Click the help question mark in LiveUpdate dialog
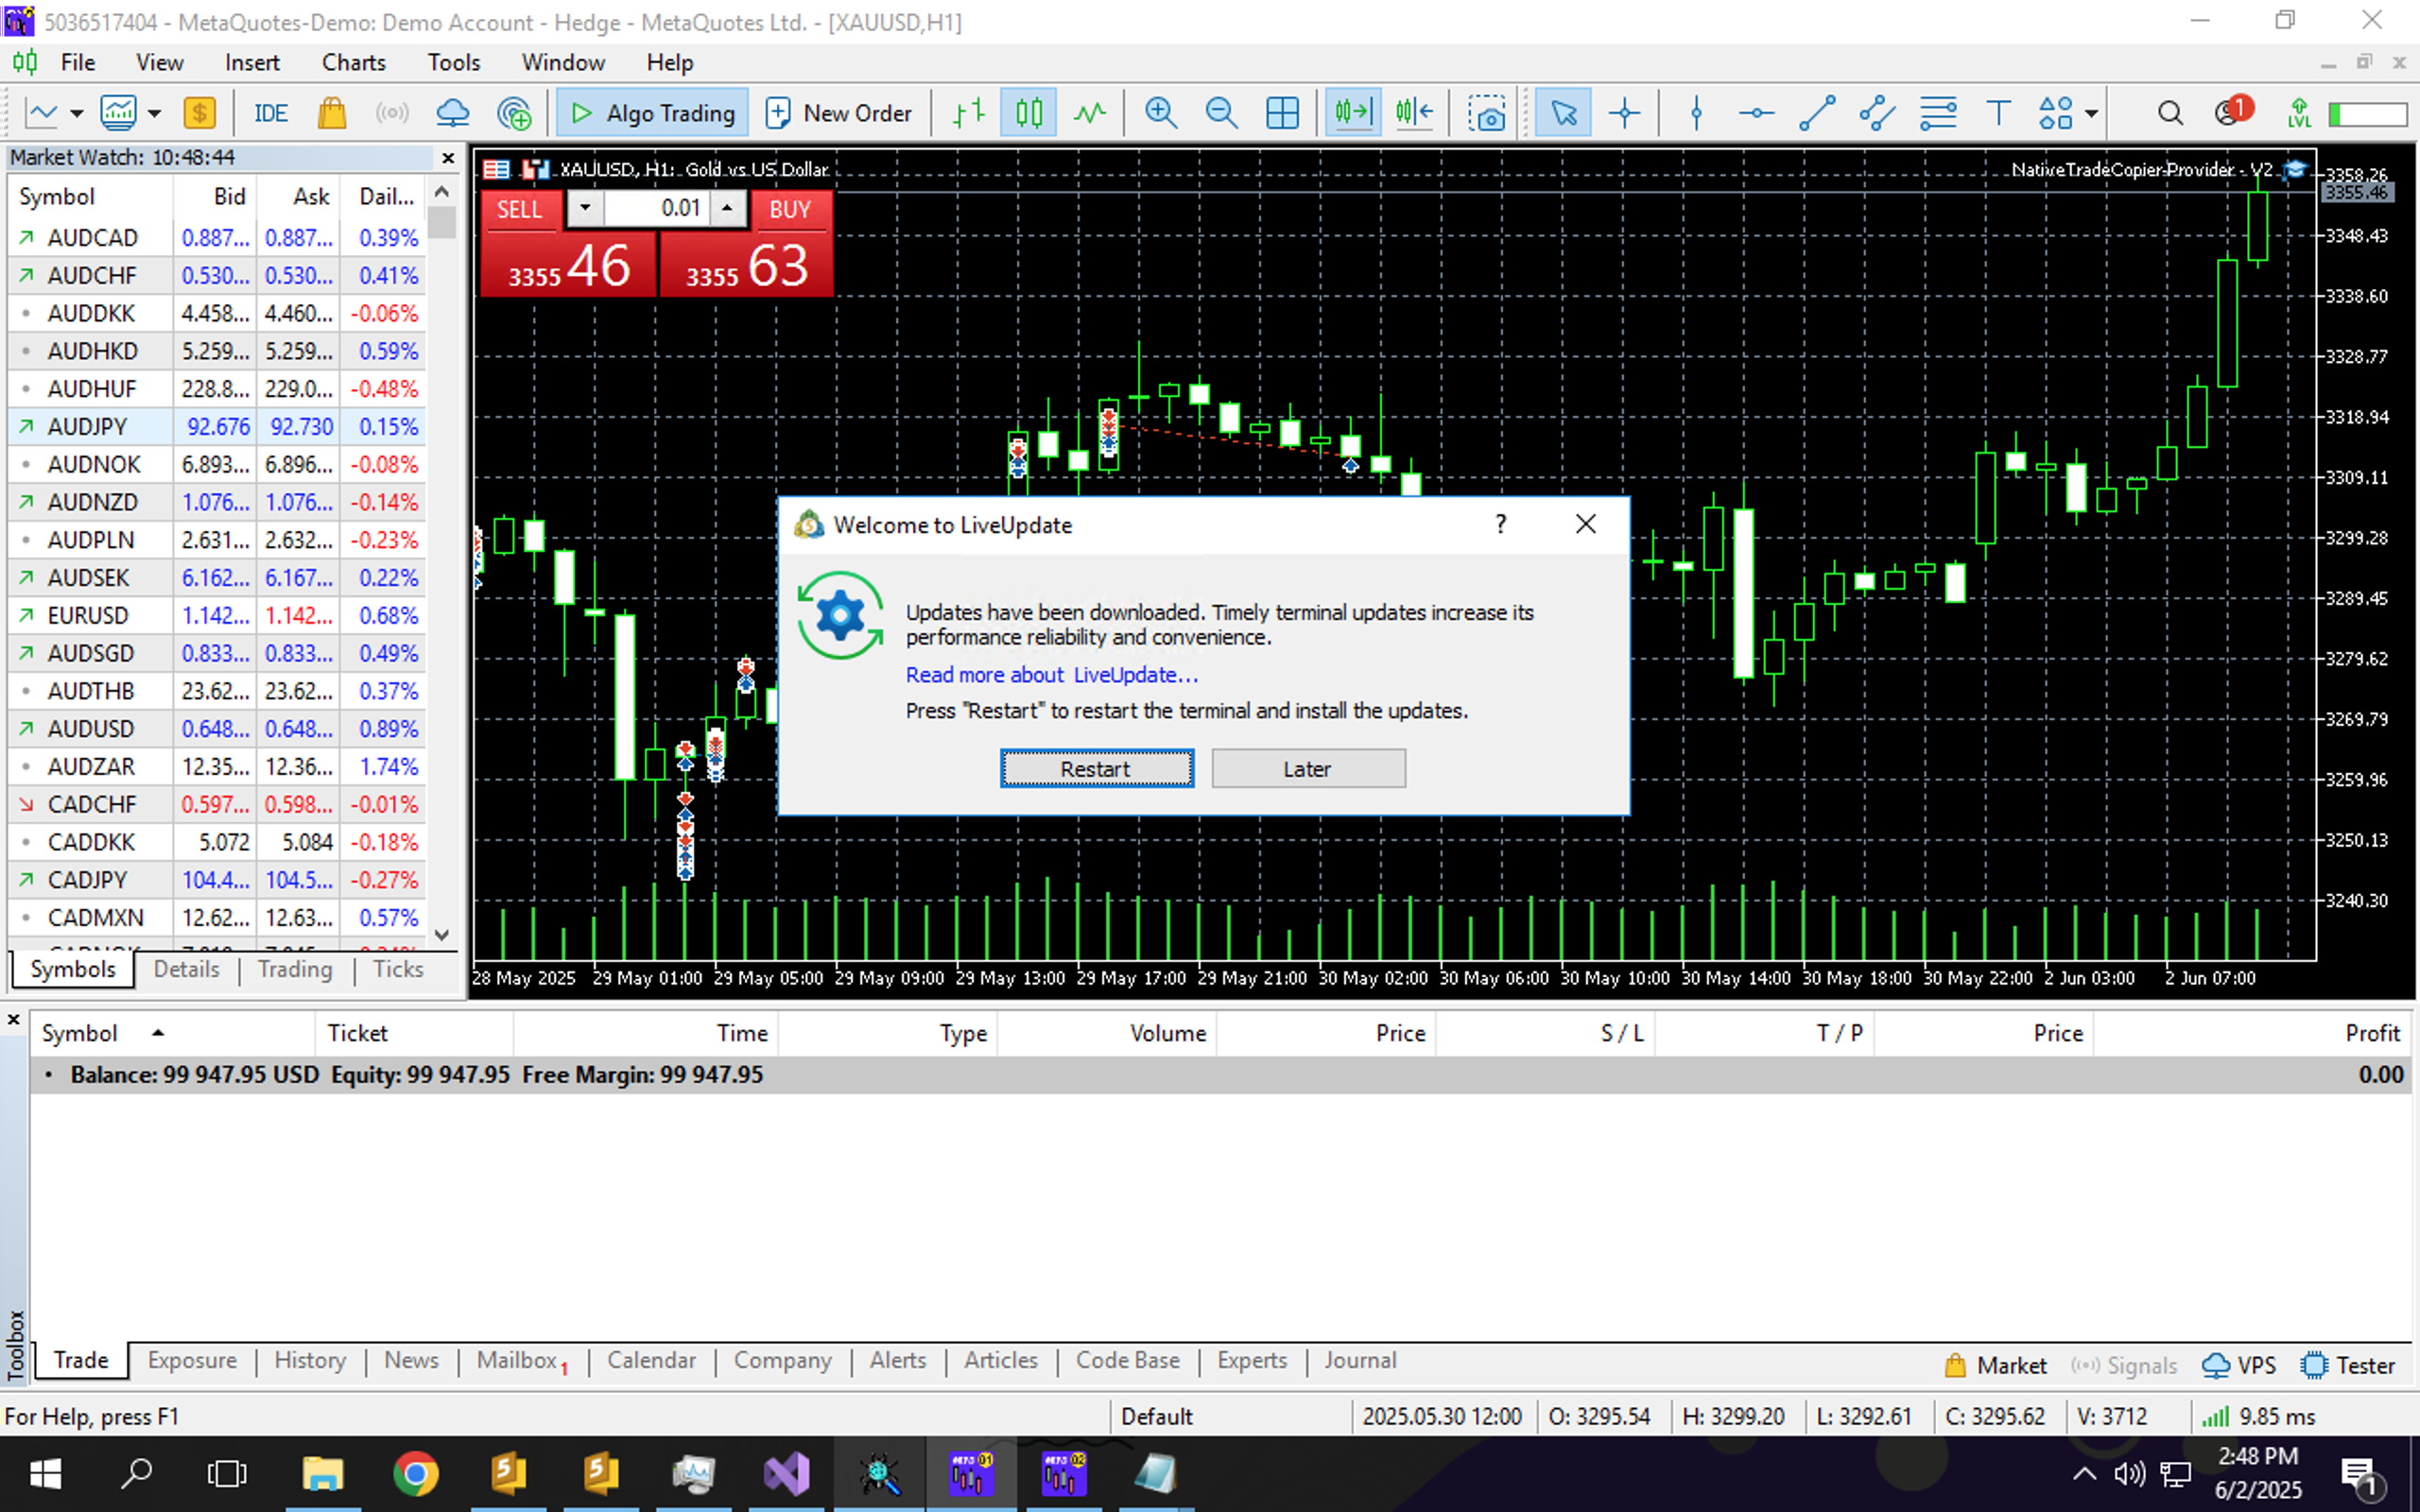Viewport: 2420px width, 1512px height. point(1501,524)
